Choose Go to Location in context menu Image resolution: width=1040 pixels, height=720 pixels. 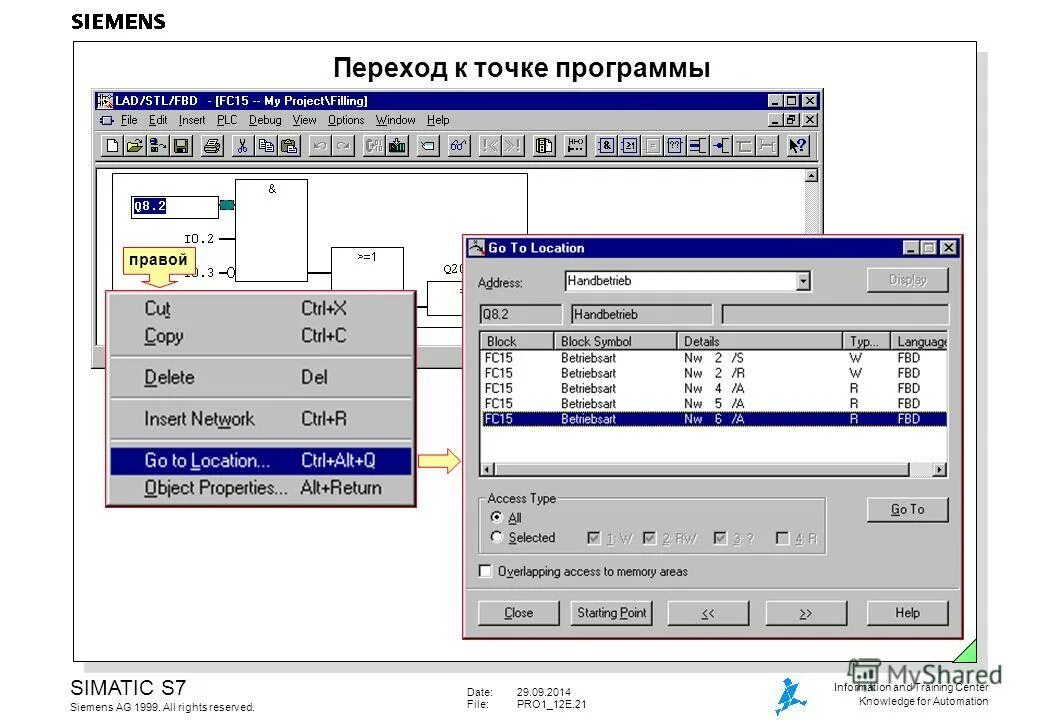(x=261, y=461)
